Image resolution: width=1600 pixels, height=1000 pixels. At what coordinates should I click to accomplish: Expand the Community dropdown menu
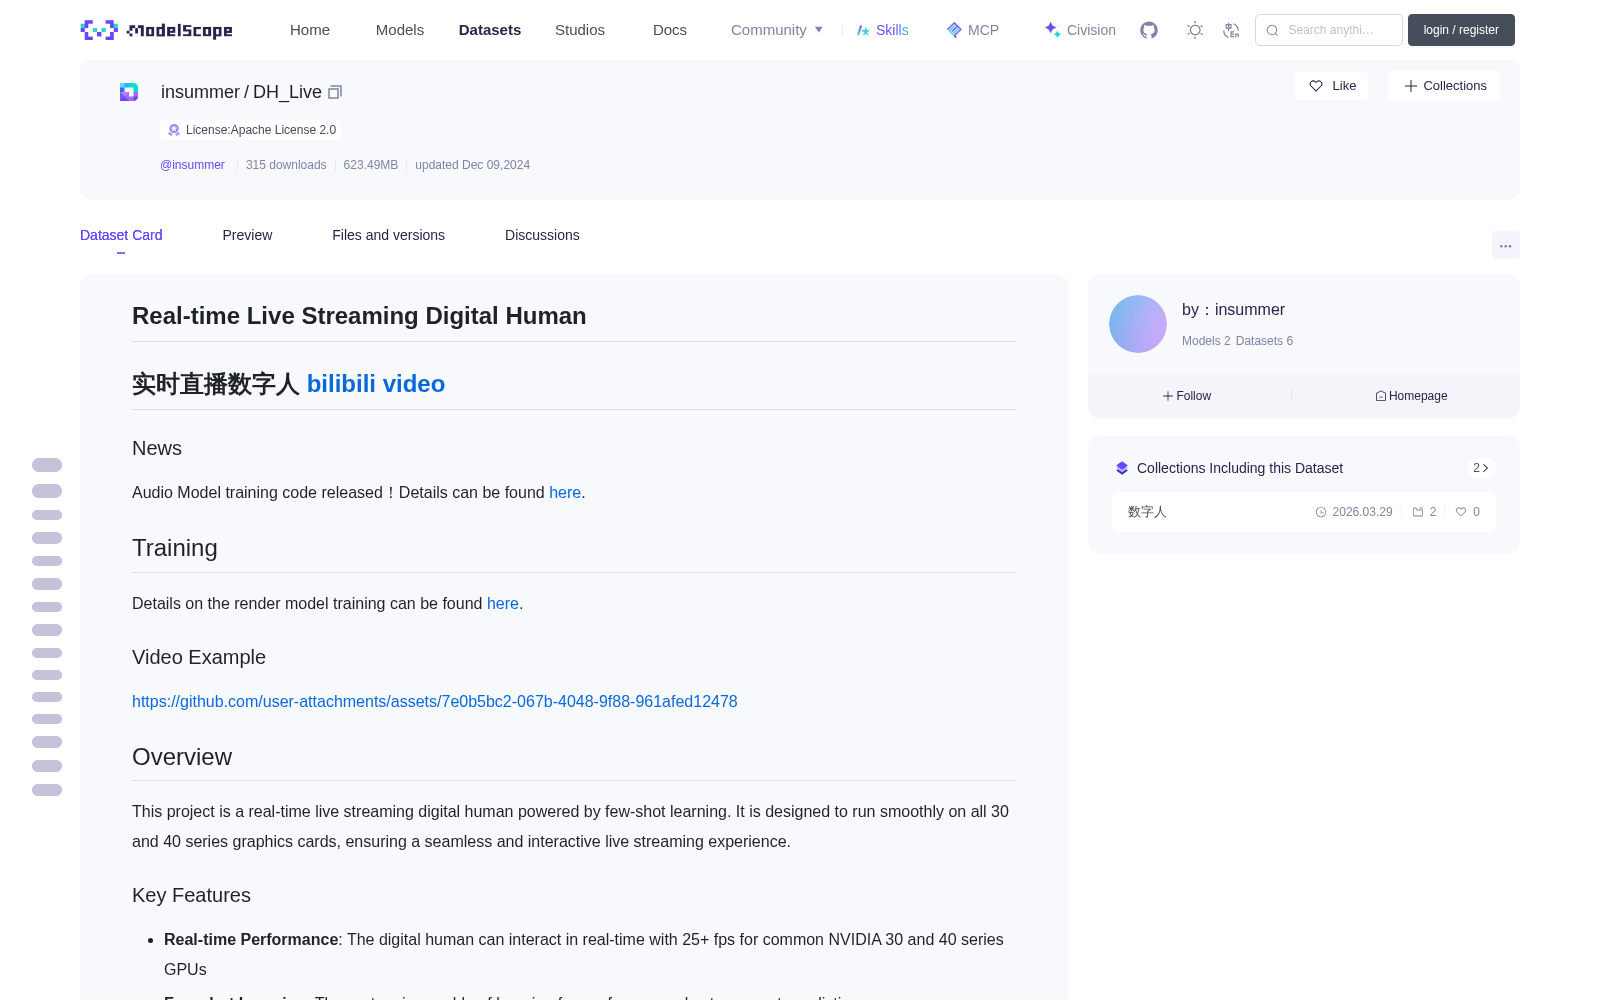pyautogui.click(x=777, y=30)
